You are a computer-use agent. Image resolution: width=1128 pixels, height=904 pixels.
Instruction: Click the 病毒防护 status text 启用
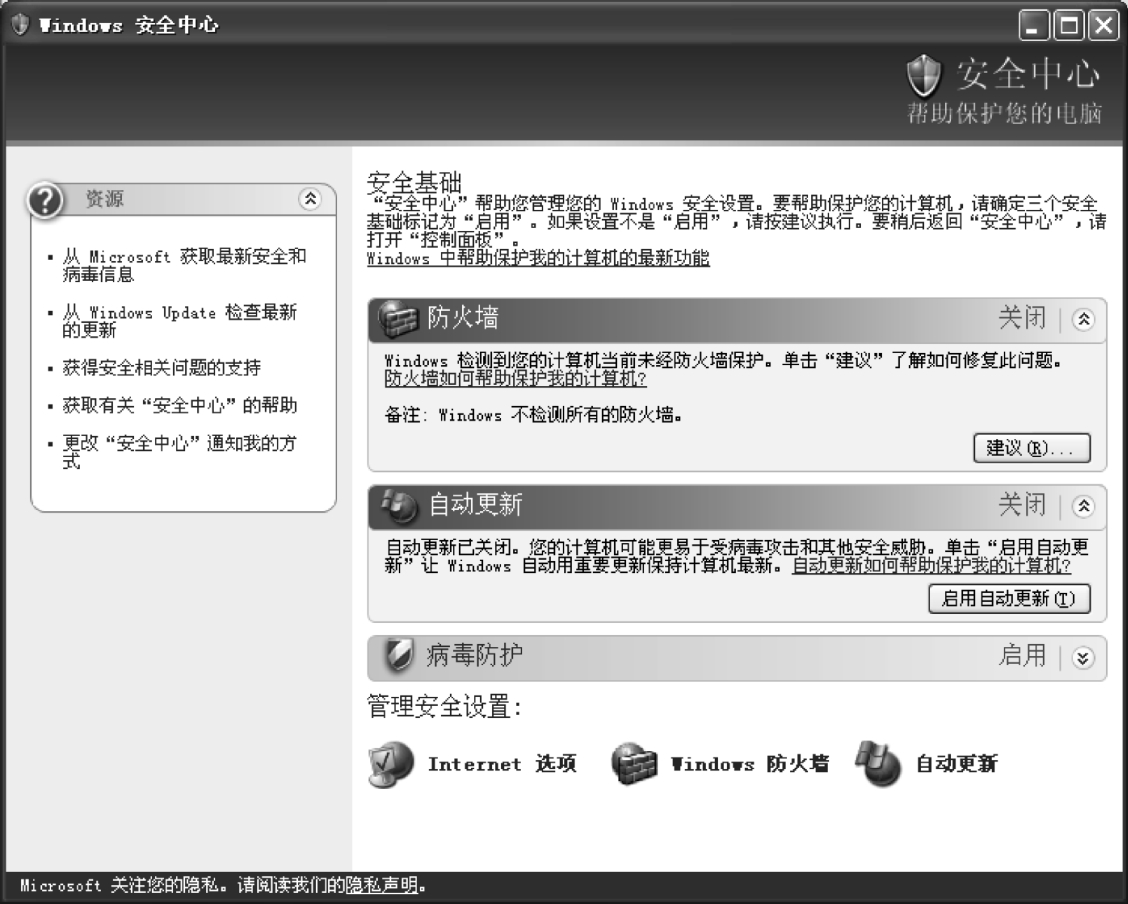click(1022, 656)
